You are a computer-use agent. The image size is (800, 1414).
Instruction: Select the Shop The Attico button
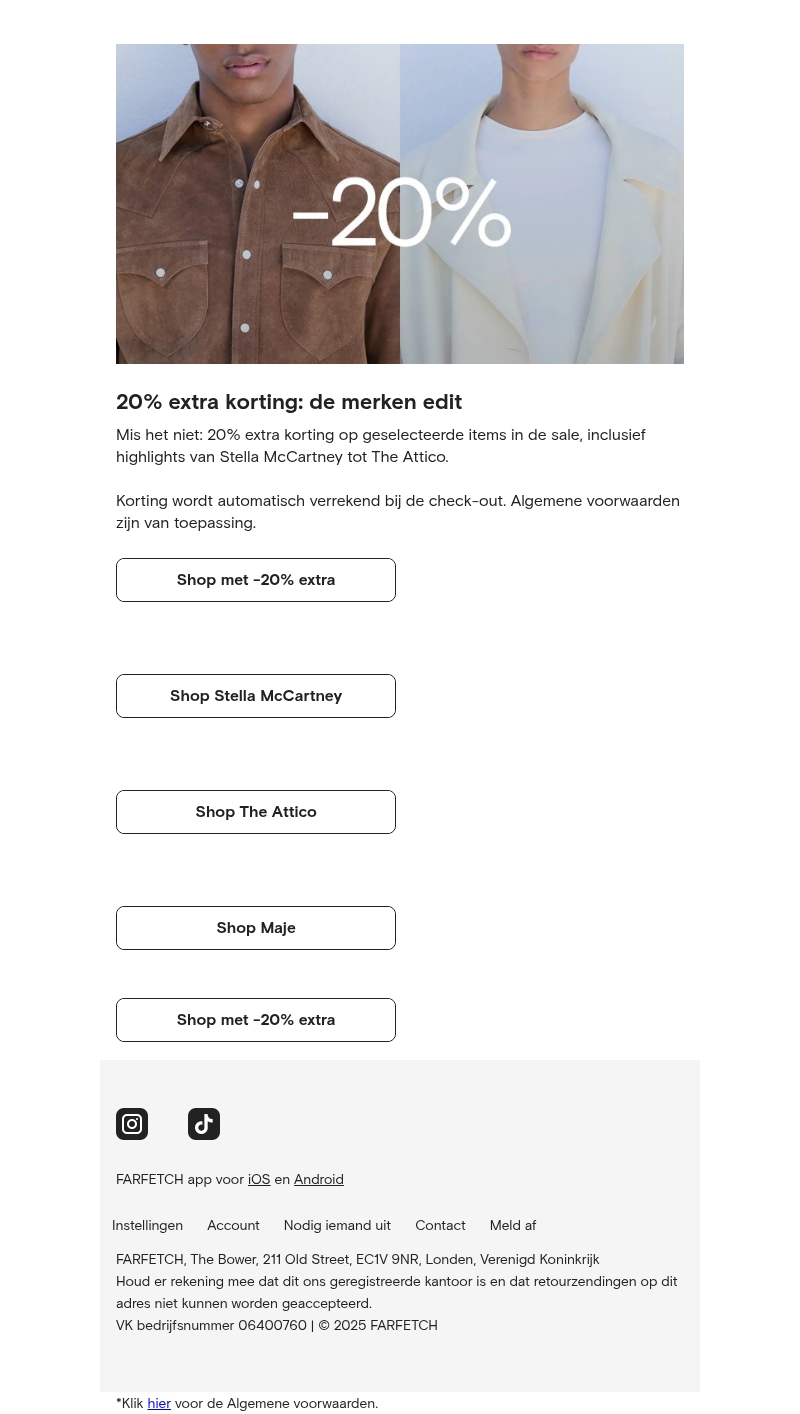[x=256, y=812]
